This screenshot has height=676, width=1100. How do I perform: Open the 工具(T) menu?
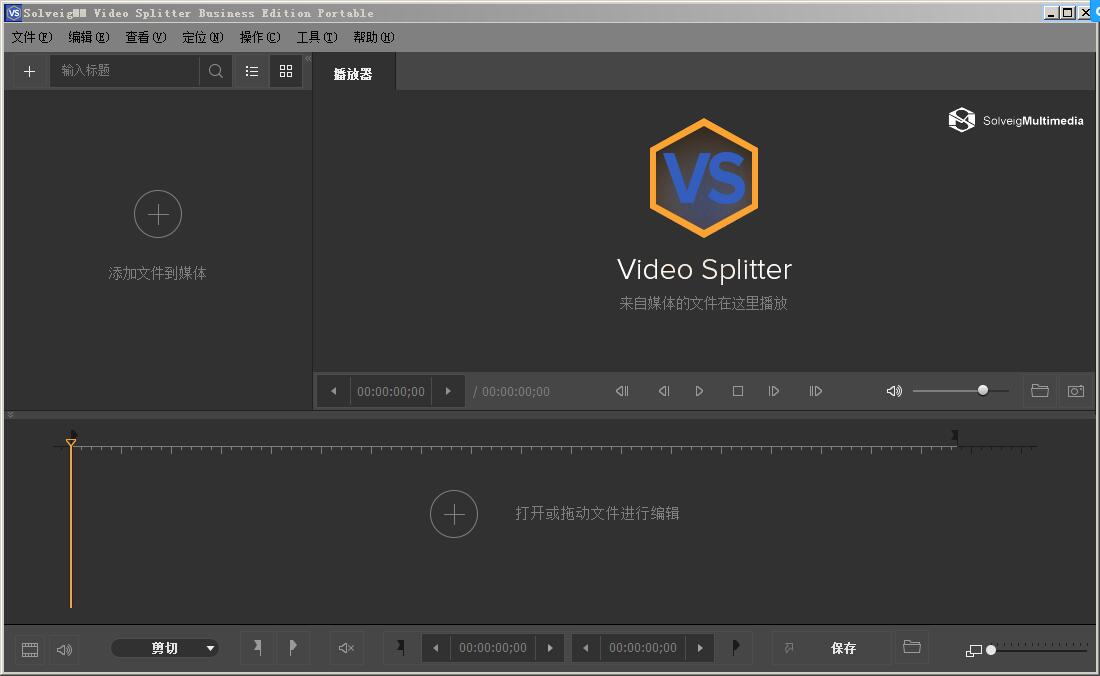(x=316, y=37)
